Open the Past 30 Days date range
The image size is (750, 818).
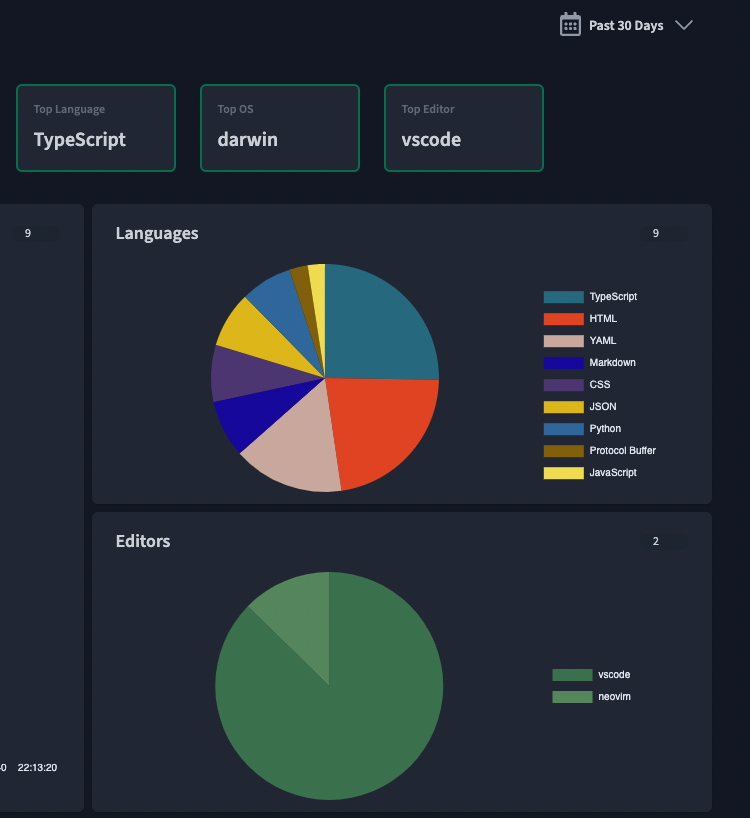626,25
